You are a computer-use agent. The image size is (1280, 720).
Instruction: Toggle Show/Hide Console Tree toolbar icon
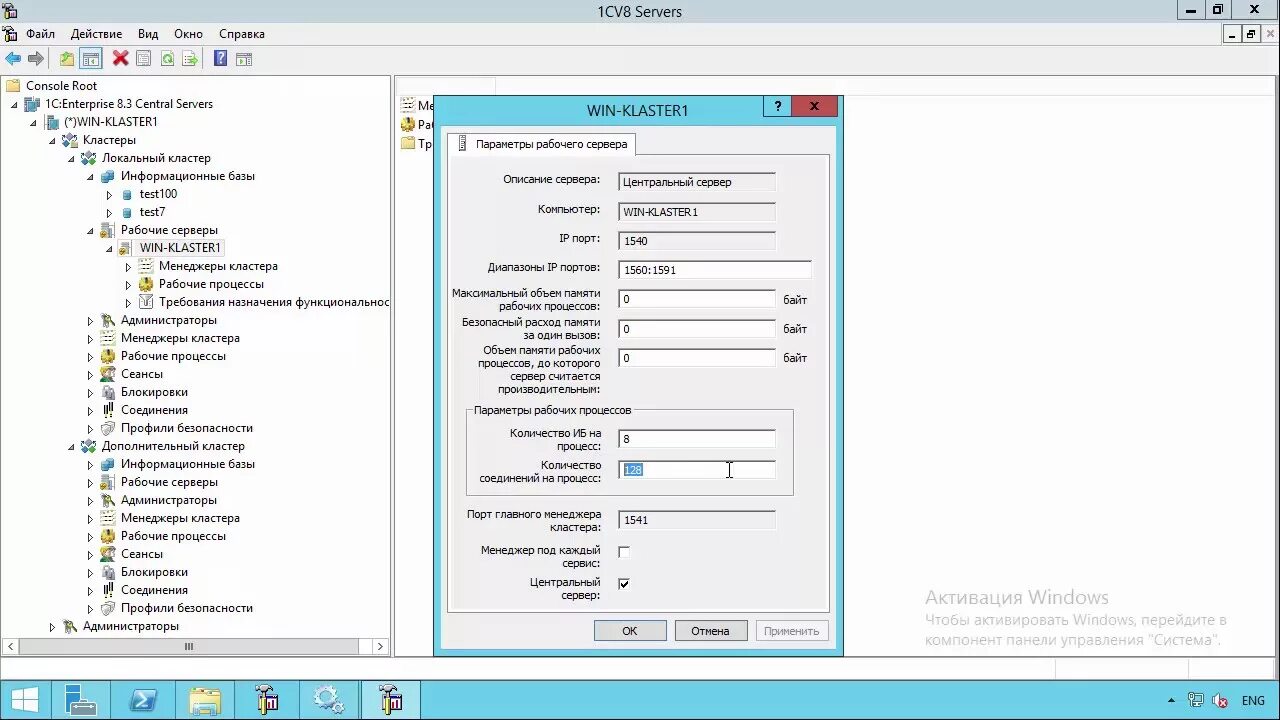click(91, 59)
